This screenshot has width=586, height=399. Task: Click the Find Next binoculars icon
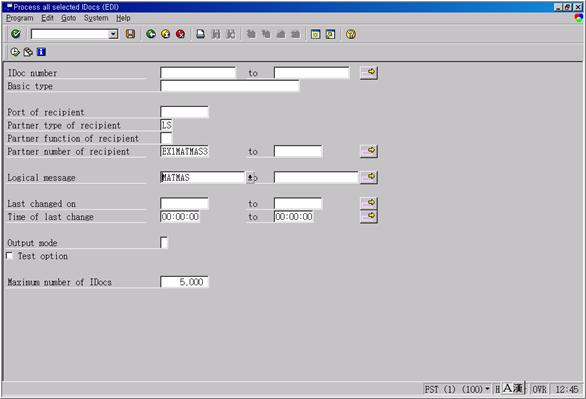tap(231, 34)
